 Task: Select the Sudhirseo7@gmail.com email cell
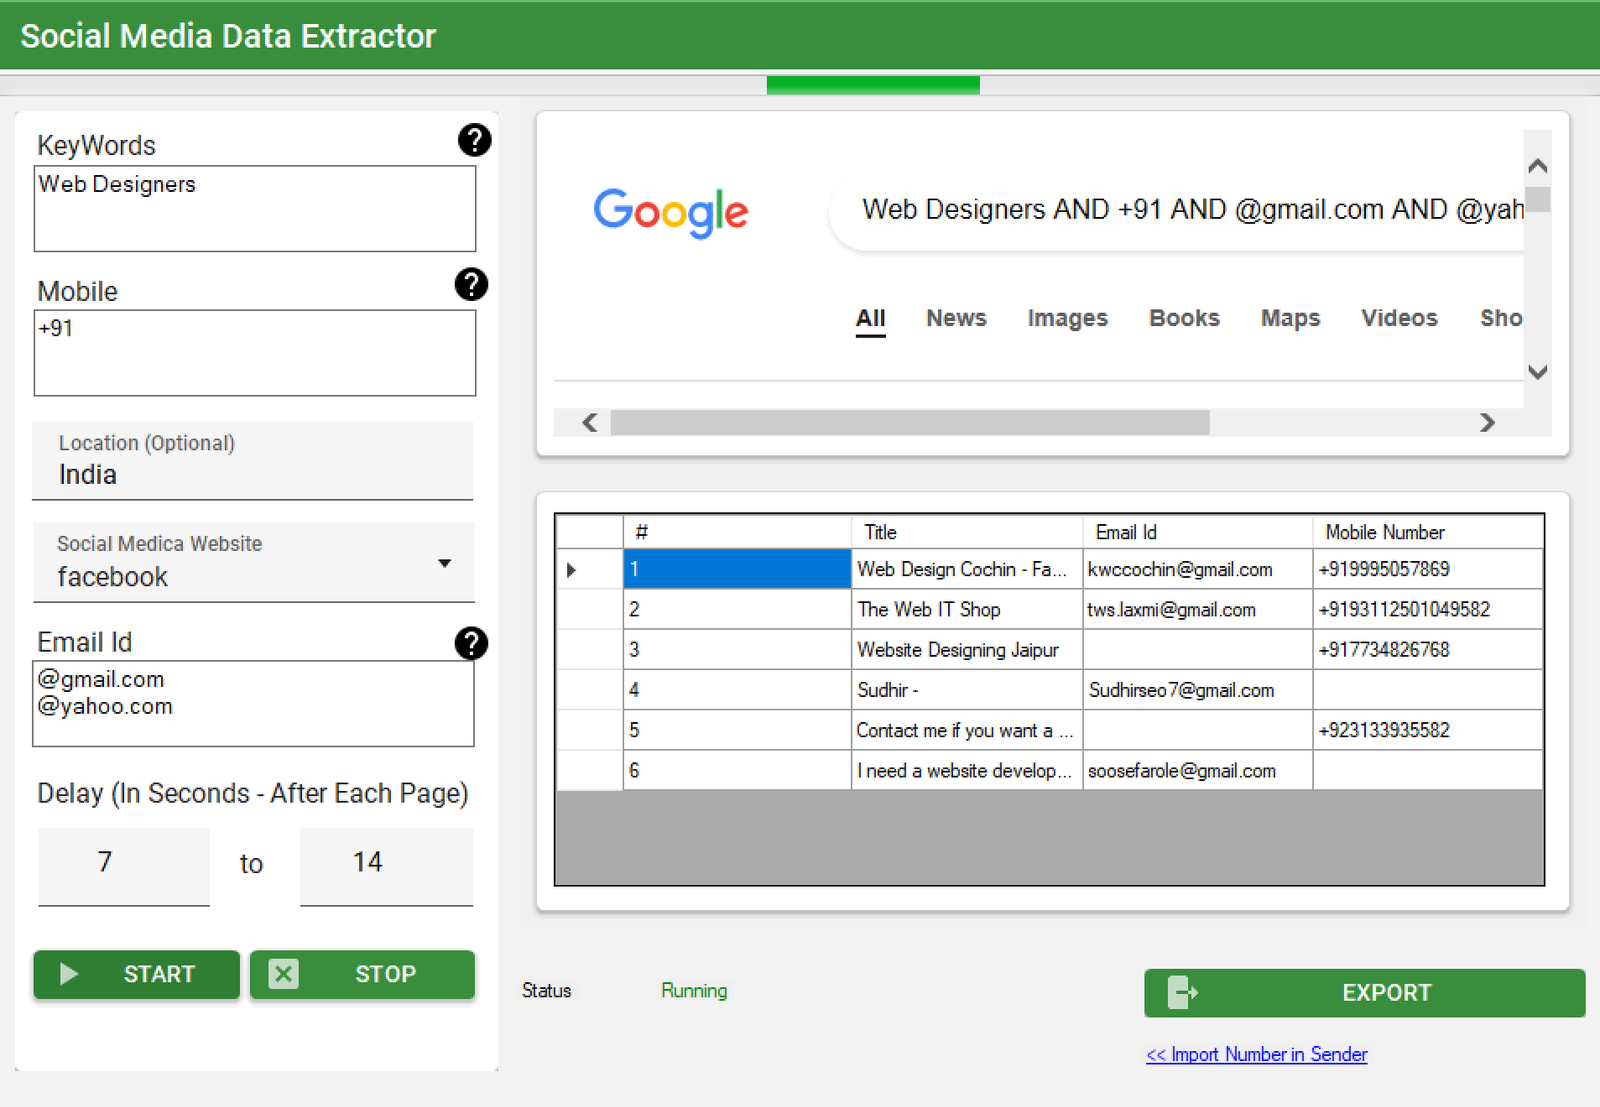[1198, 690]
